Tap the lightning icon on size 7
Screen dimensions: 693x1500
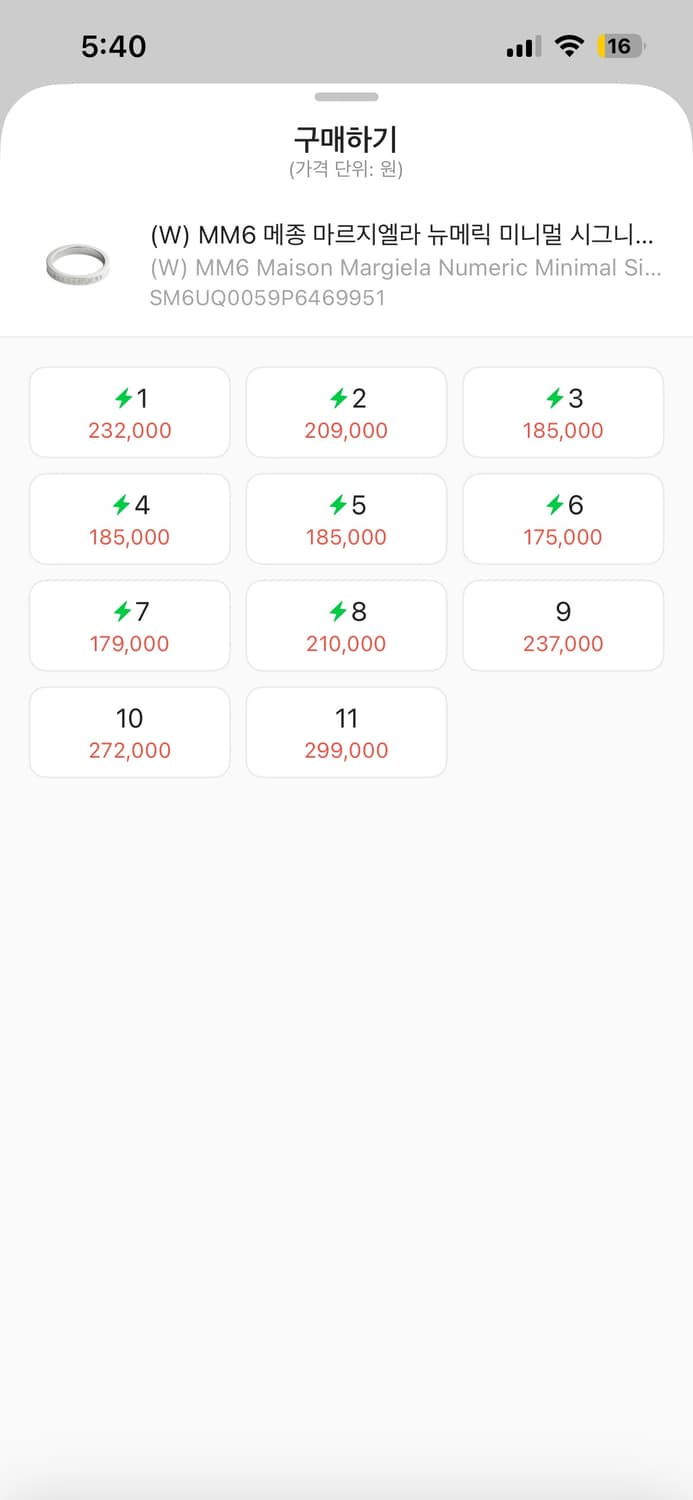[123, 612]
